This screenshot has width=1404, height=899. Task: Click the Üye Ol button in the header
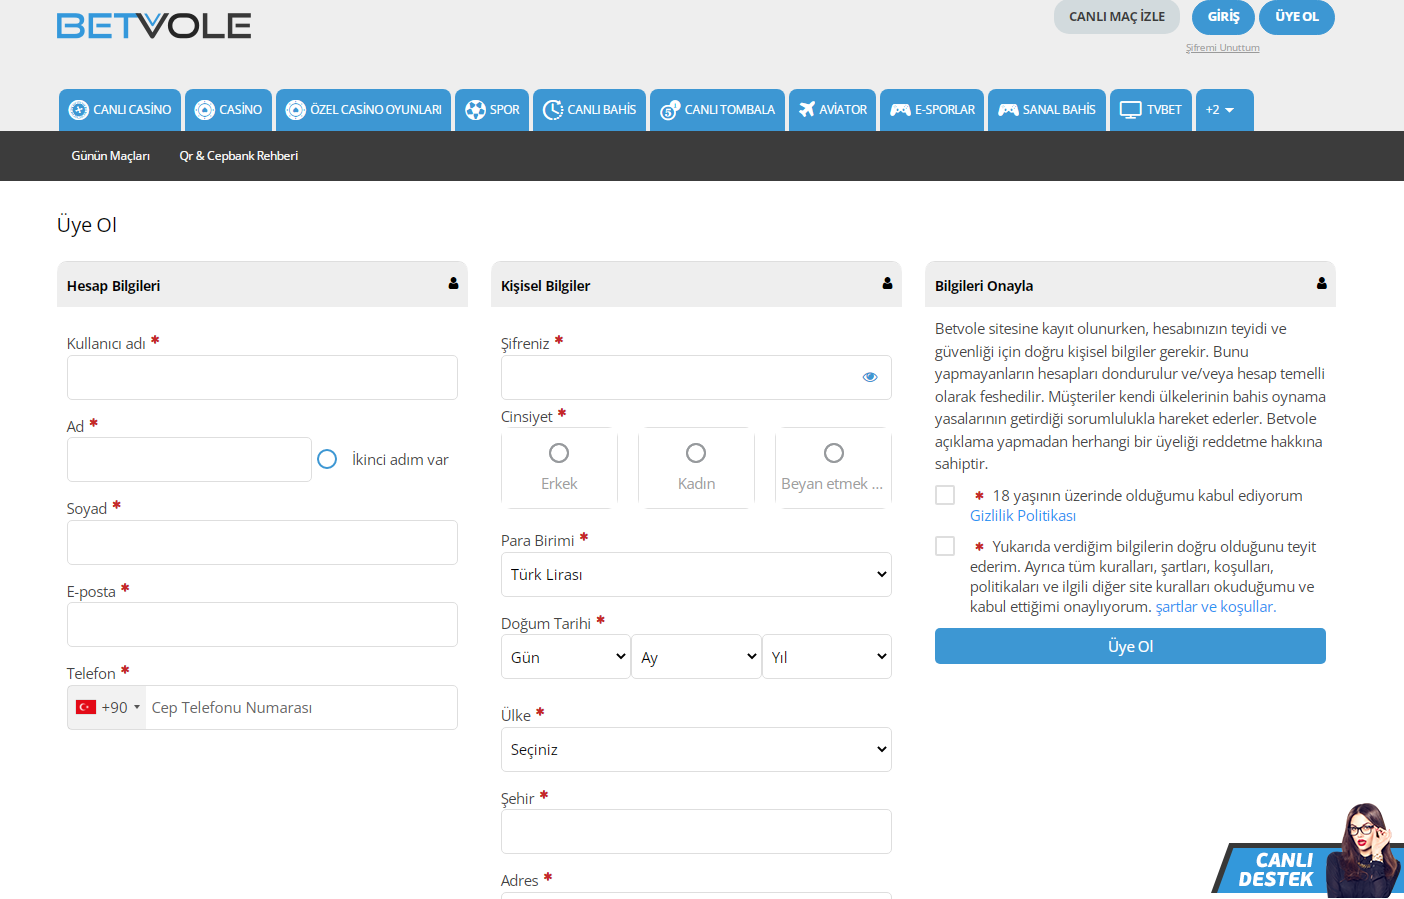1297,17
